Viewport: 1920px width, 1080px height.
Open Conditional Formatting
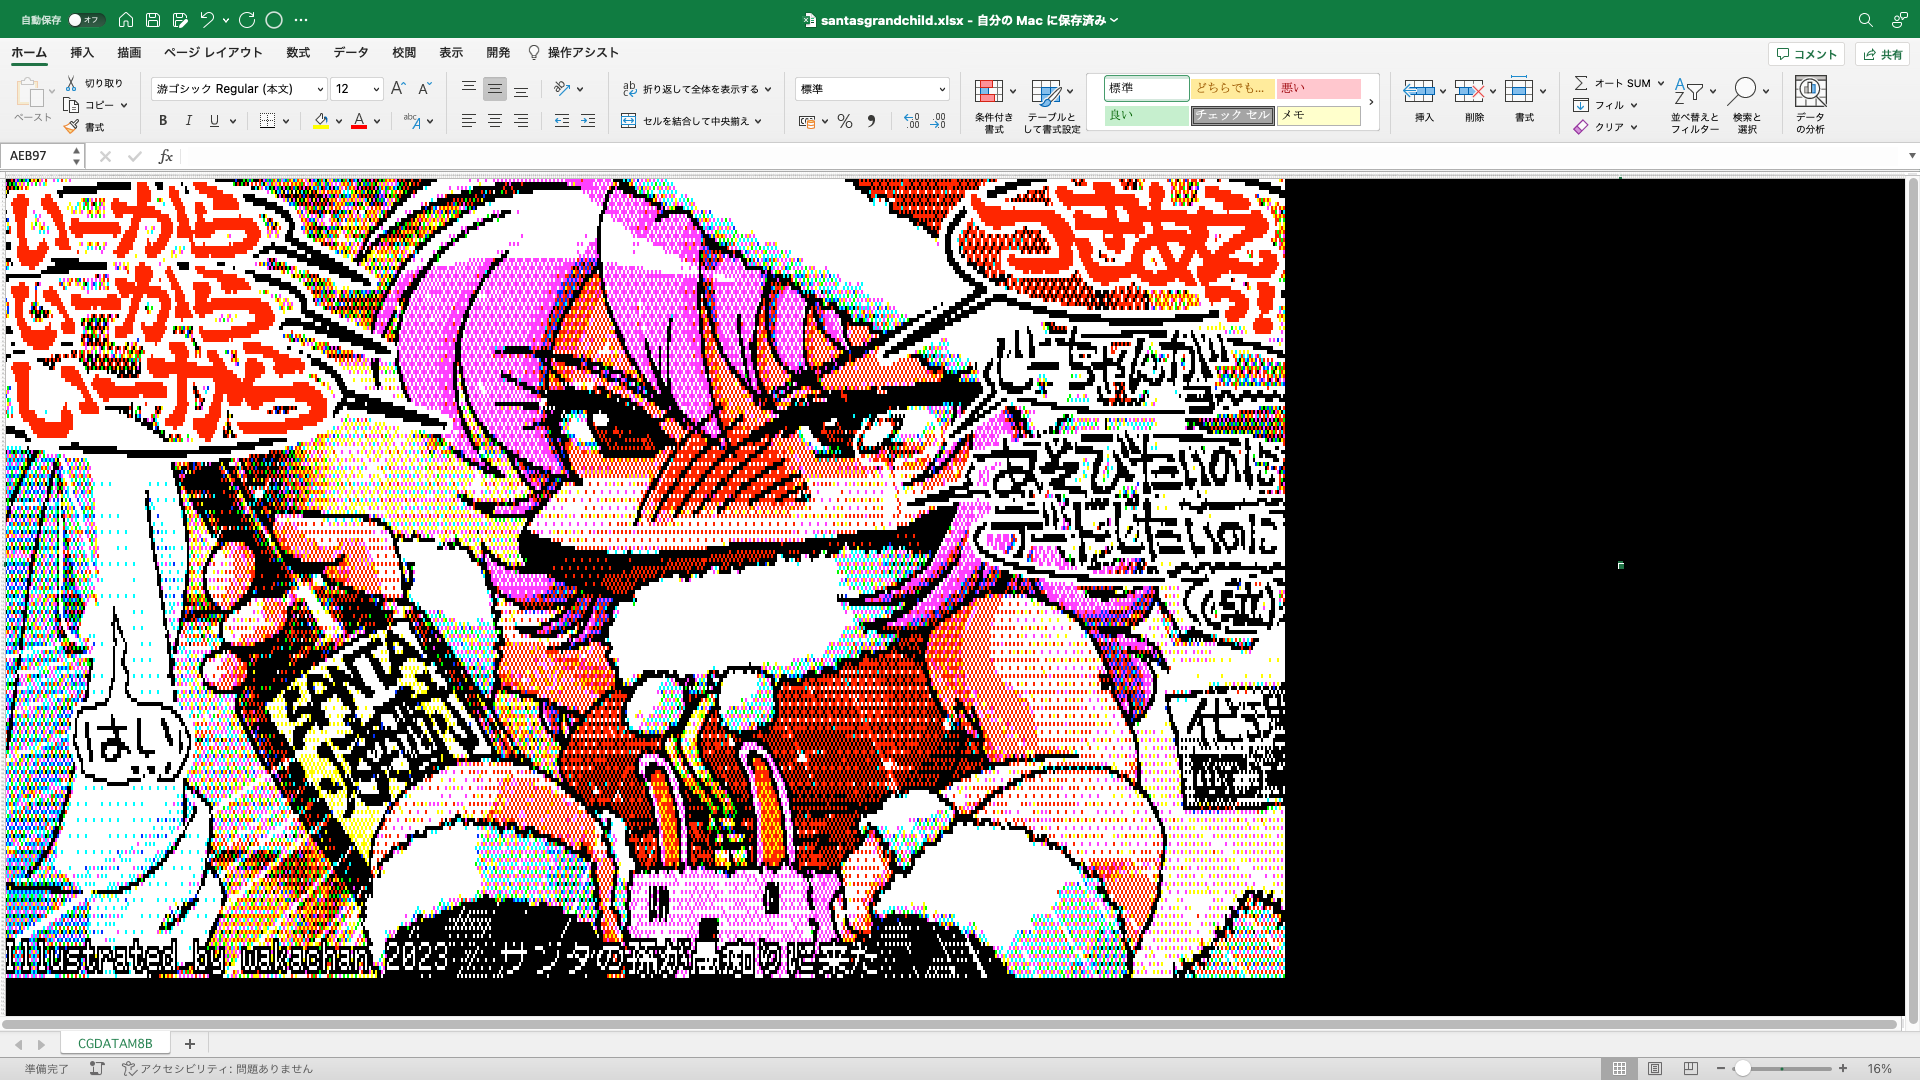coord(994,105)
